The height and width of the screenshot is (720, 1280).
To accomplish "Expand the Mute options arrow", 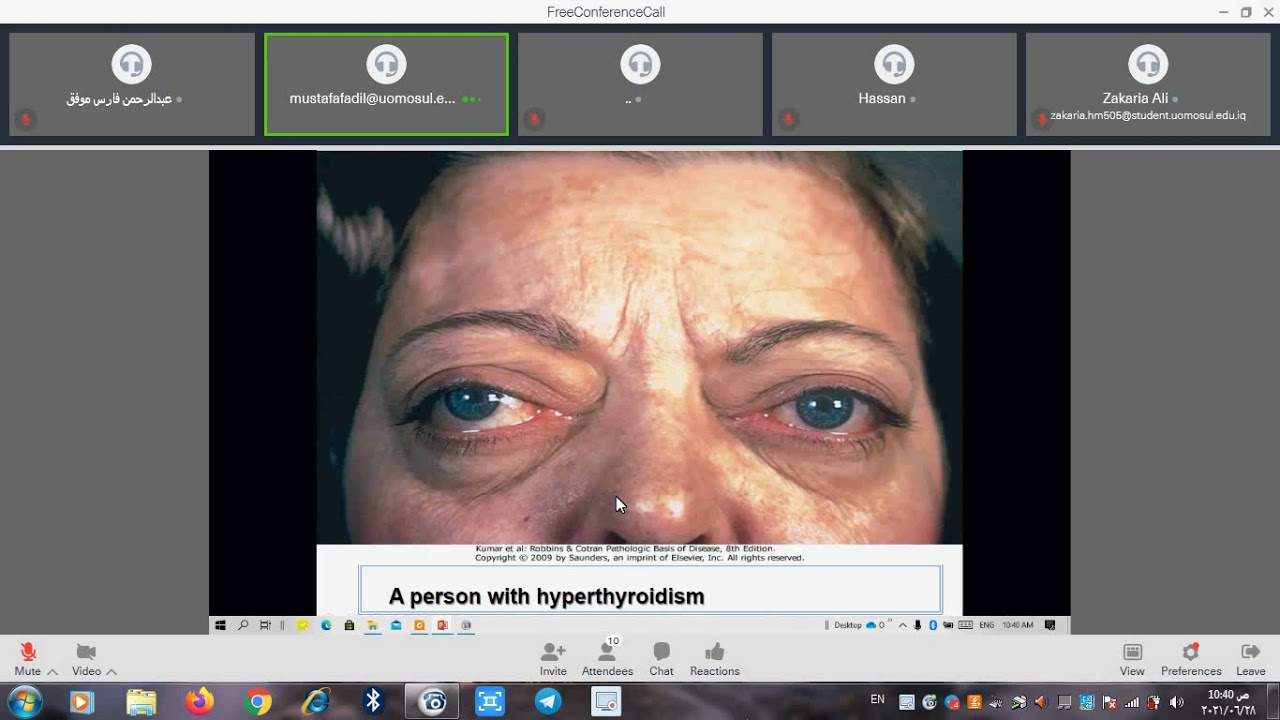I will pos(52,672).
